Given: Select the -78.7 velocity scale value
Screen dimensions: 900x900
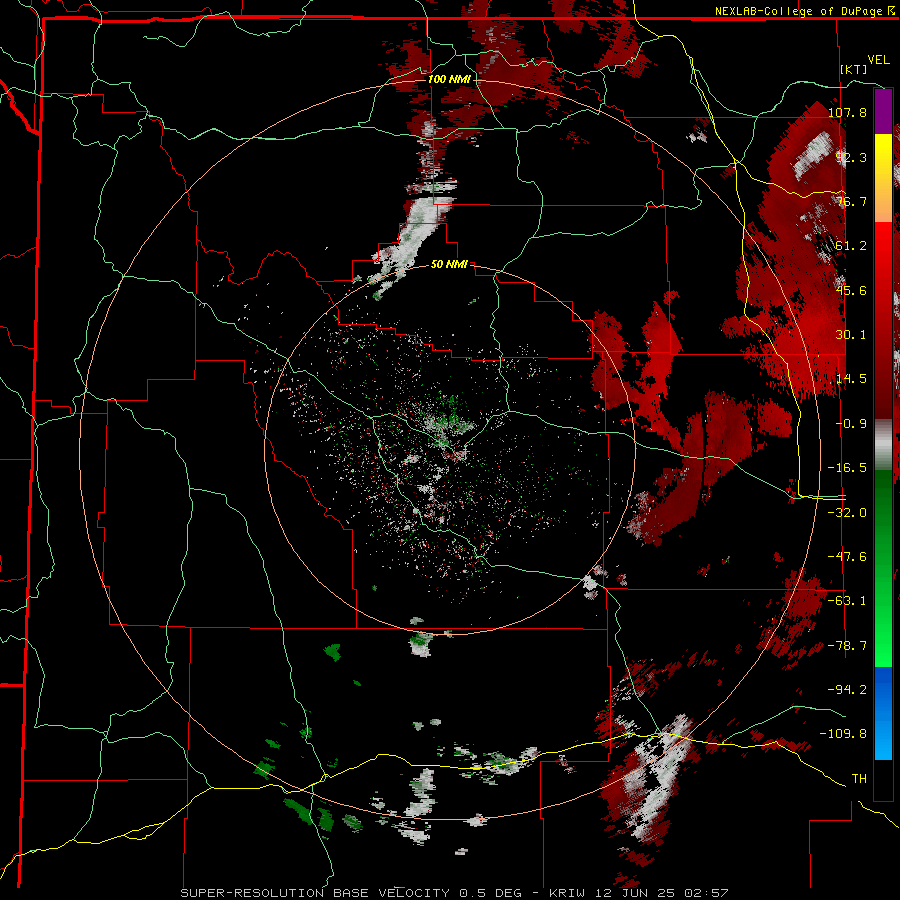Looking at the screenshot, I should [x=848, y=646].
